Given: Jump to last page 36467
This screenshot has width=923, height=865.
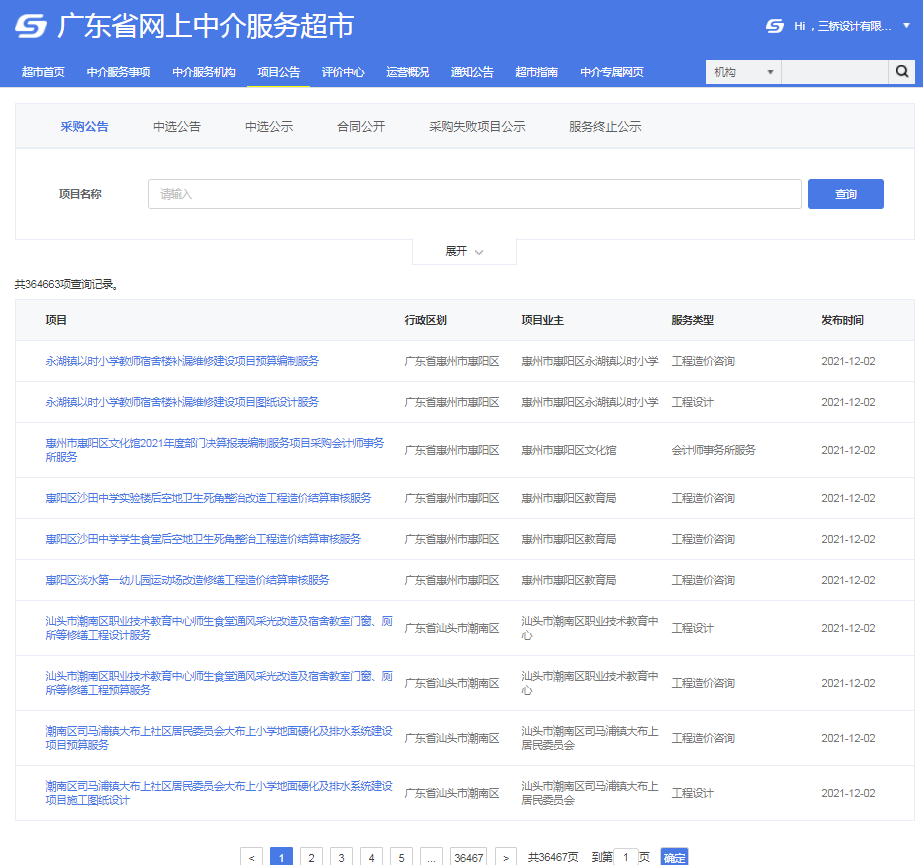Looking at the screenshot, I should click(468, 857).
